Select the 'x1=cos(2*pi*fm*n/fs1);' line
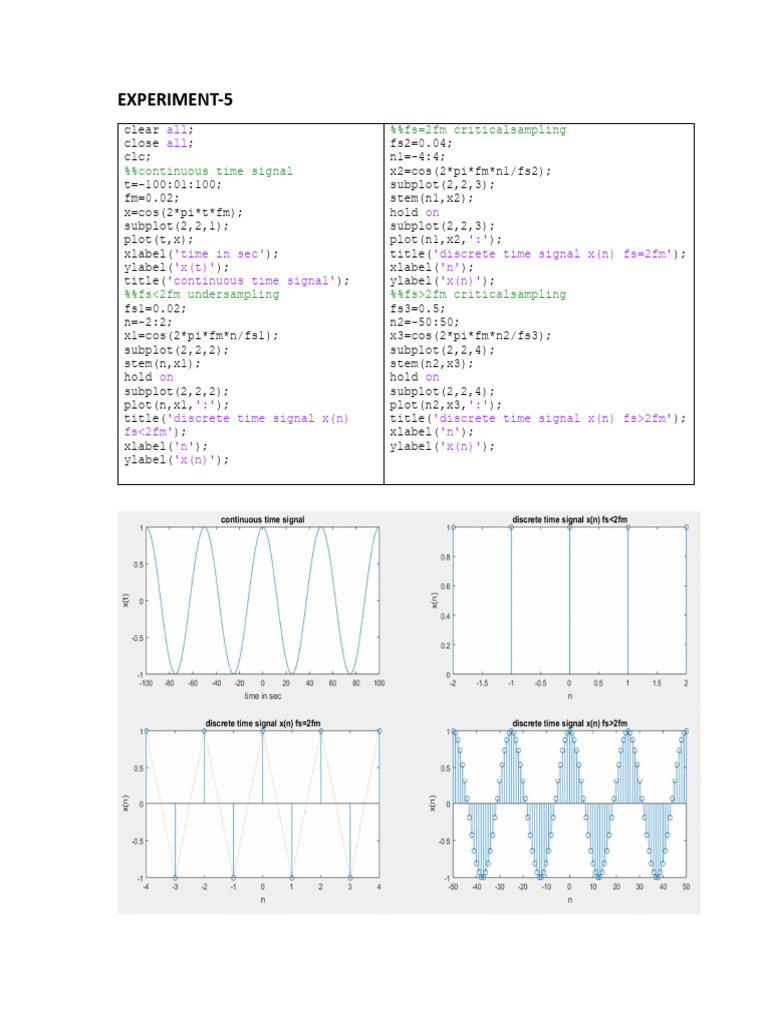The height and width of the screenshot is (1024, 768). point(201,336)
